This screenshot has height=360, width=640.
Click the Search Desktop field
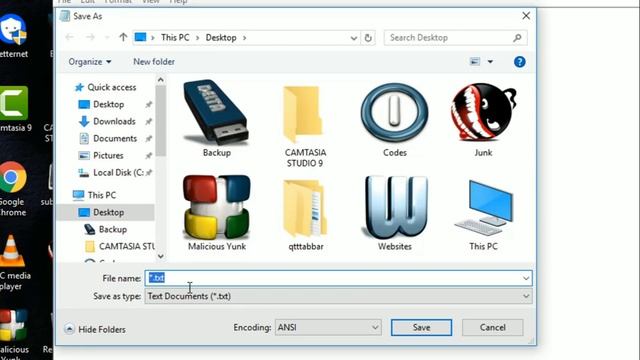[x=455, y=38]
